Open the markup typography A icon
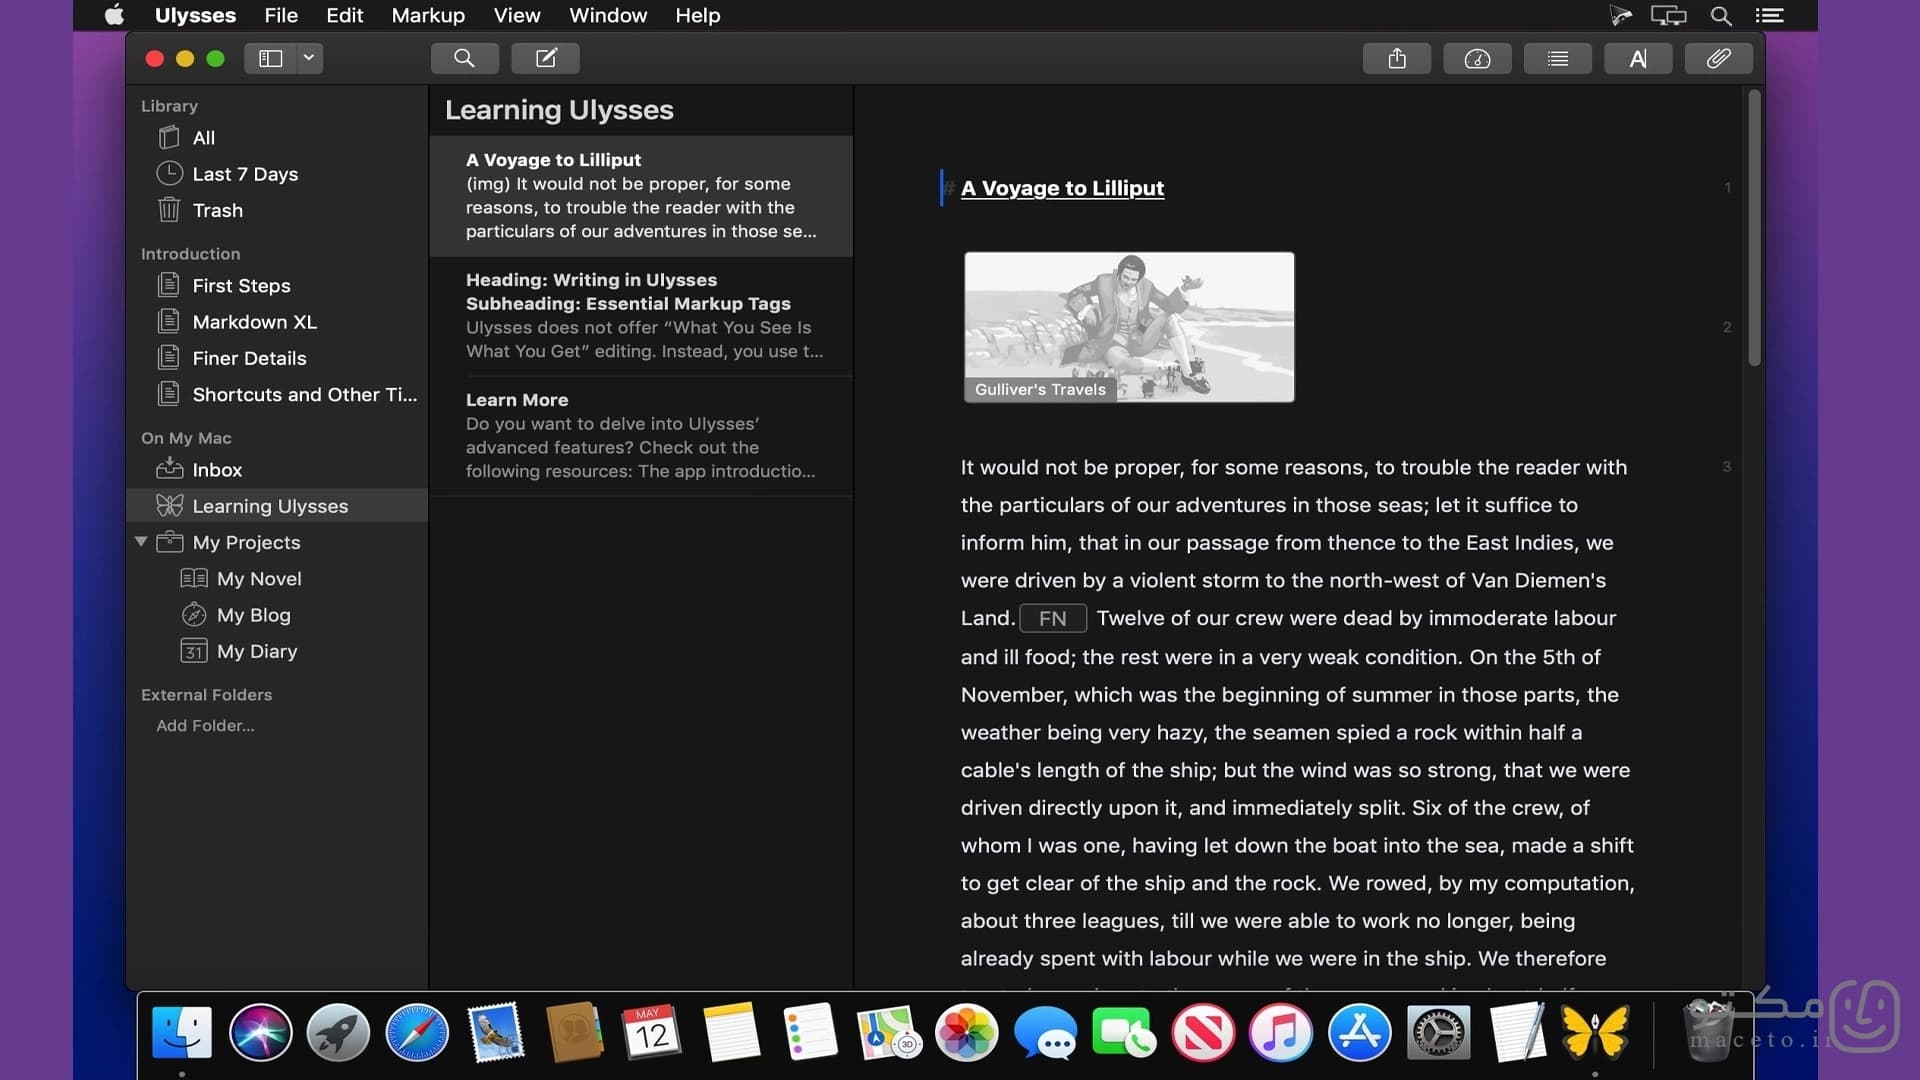The height and width of the screenshot is (1080, 1920). [x=1638, y=58]
